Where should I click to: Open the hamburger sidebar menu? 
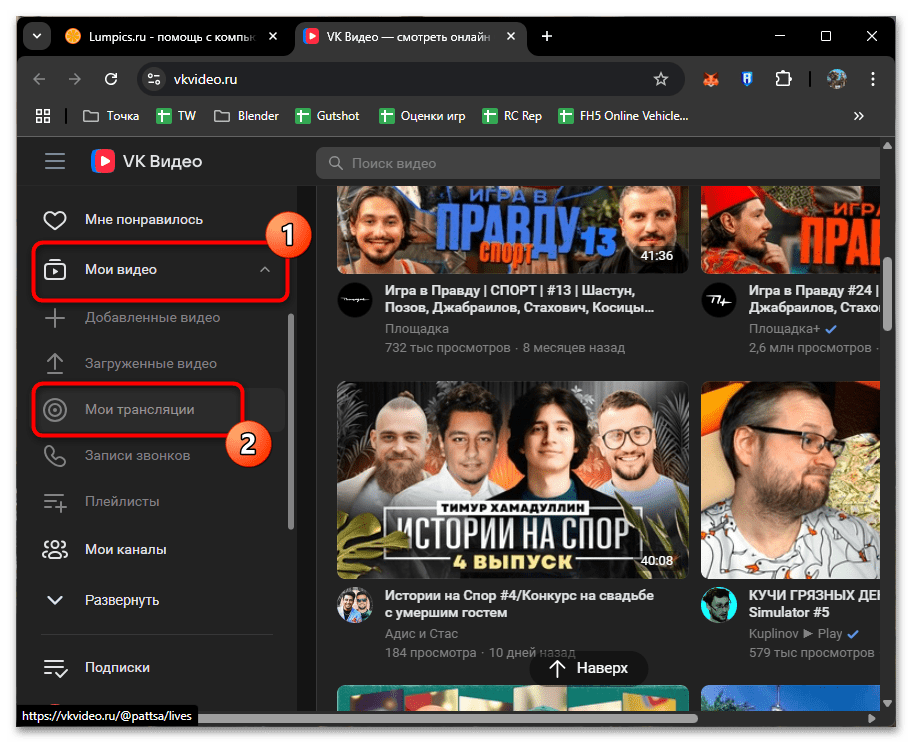point(54,161)
